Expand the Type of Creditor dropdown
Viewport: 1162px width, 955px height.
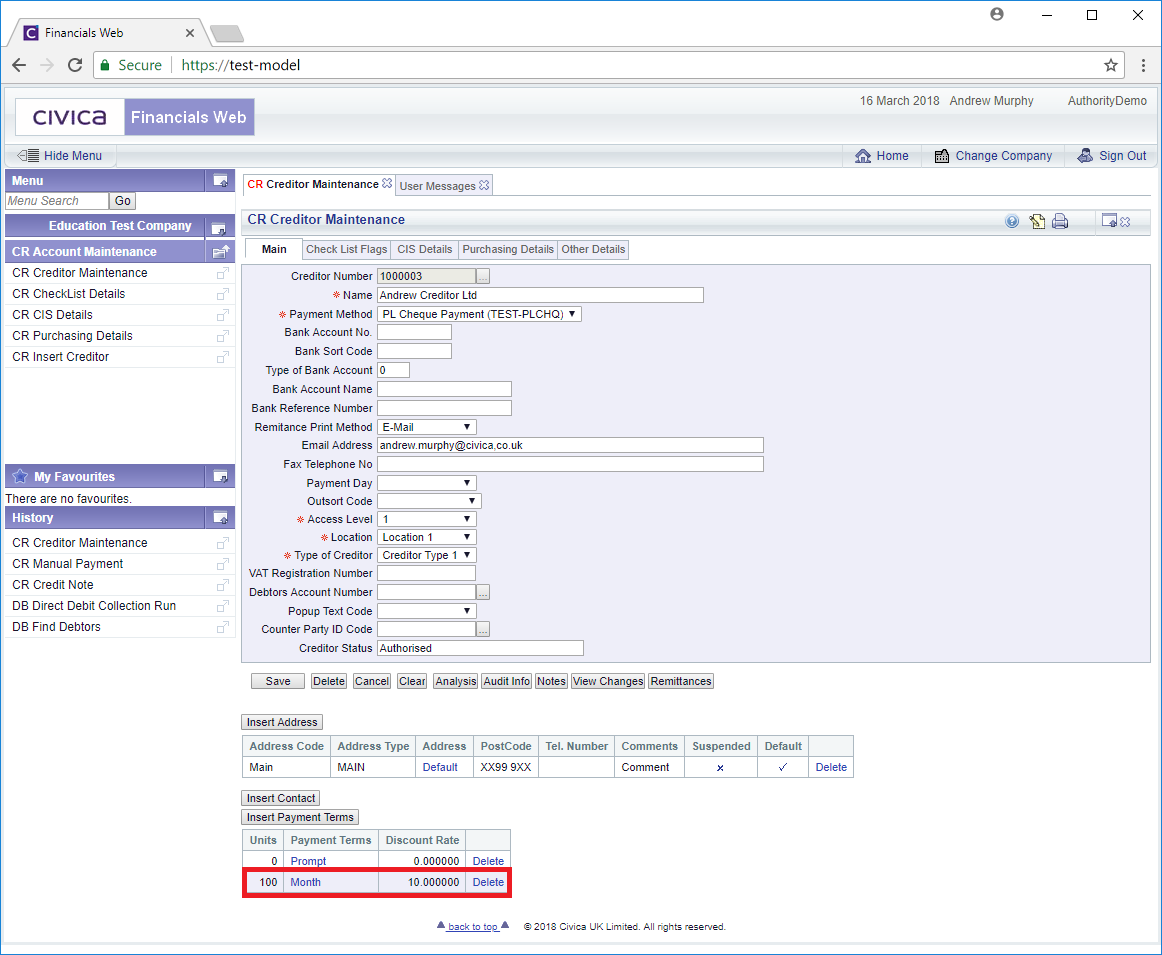pyautogui.click(x=427, y=555)
